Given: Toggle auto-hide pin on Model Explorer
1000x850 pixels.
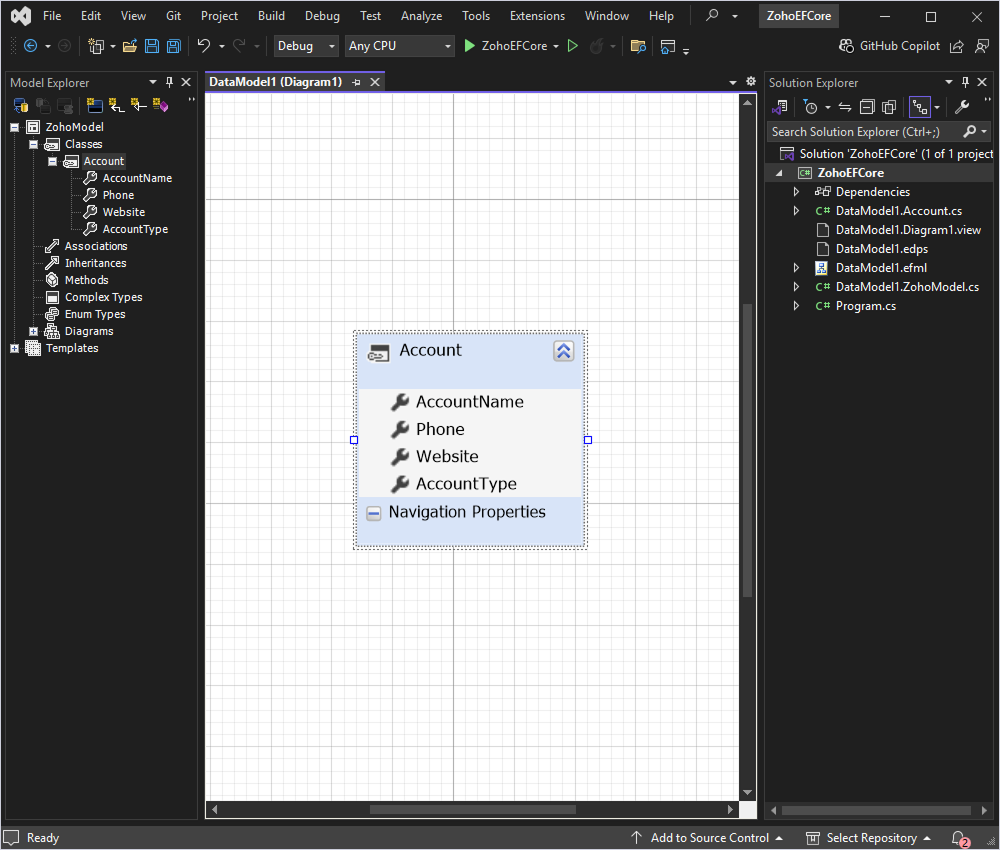Looking at the screenshot, I should pos(169,82).
